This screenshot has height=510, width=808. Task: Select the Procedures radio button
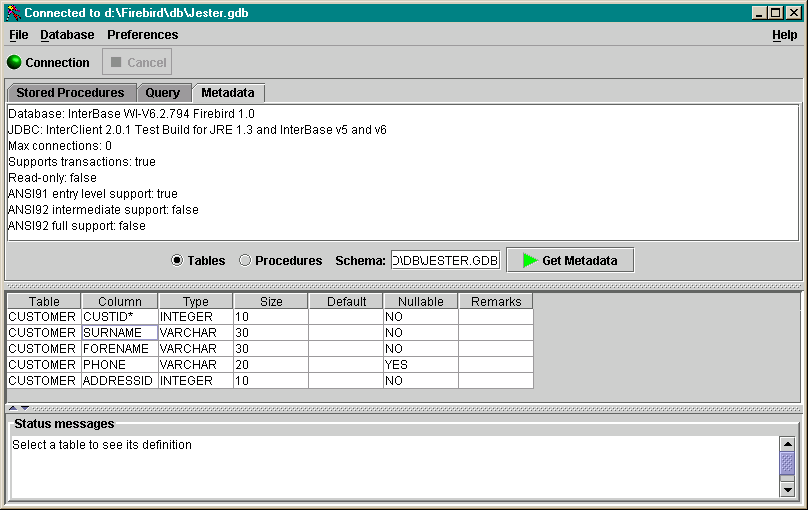245,261
